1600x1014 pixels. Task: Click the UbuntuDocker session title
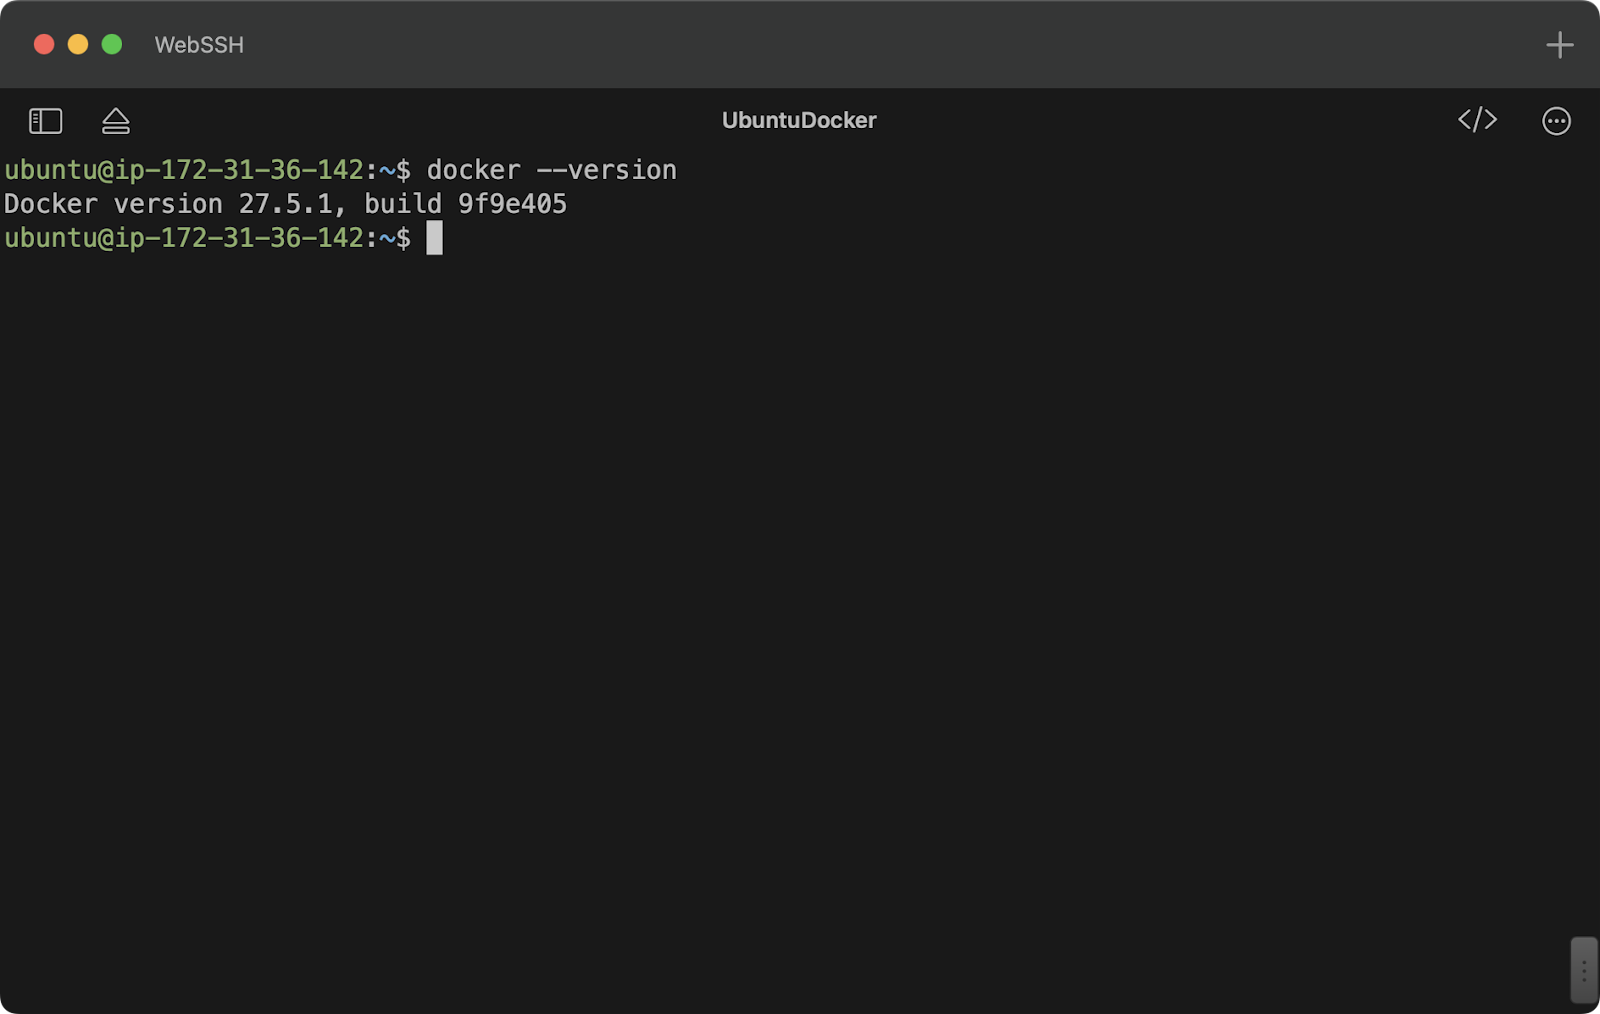pos(799,120)
